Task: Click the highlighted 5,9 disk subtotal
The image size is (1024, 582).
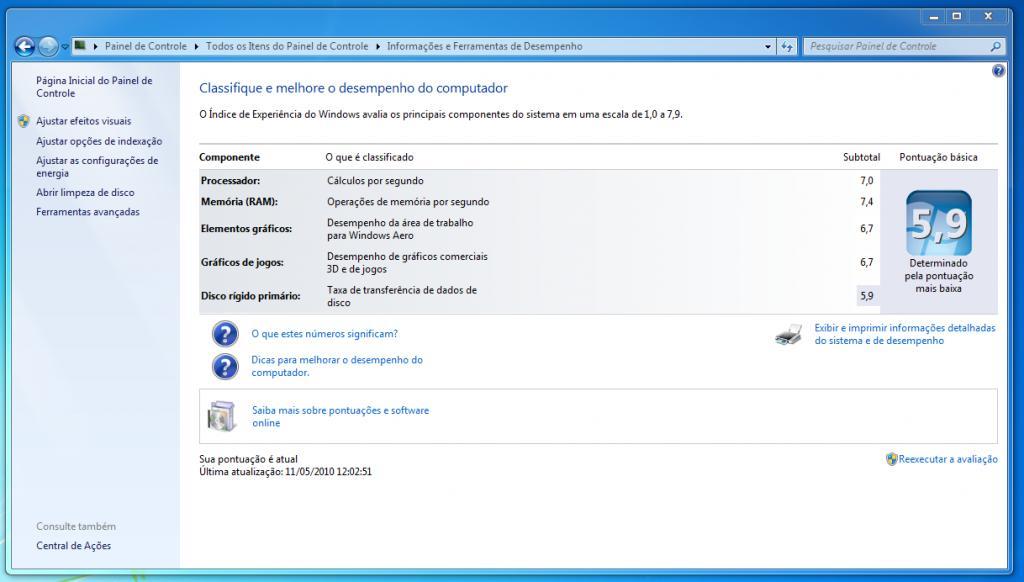Action: click(867, 296)
